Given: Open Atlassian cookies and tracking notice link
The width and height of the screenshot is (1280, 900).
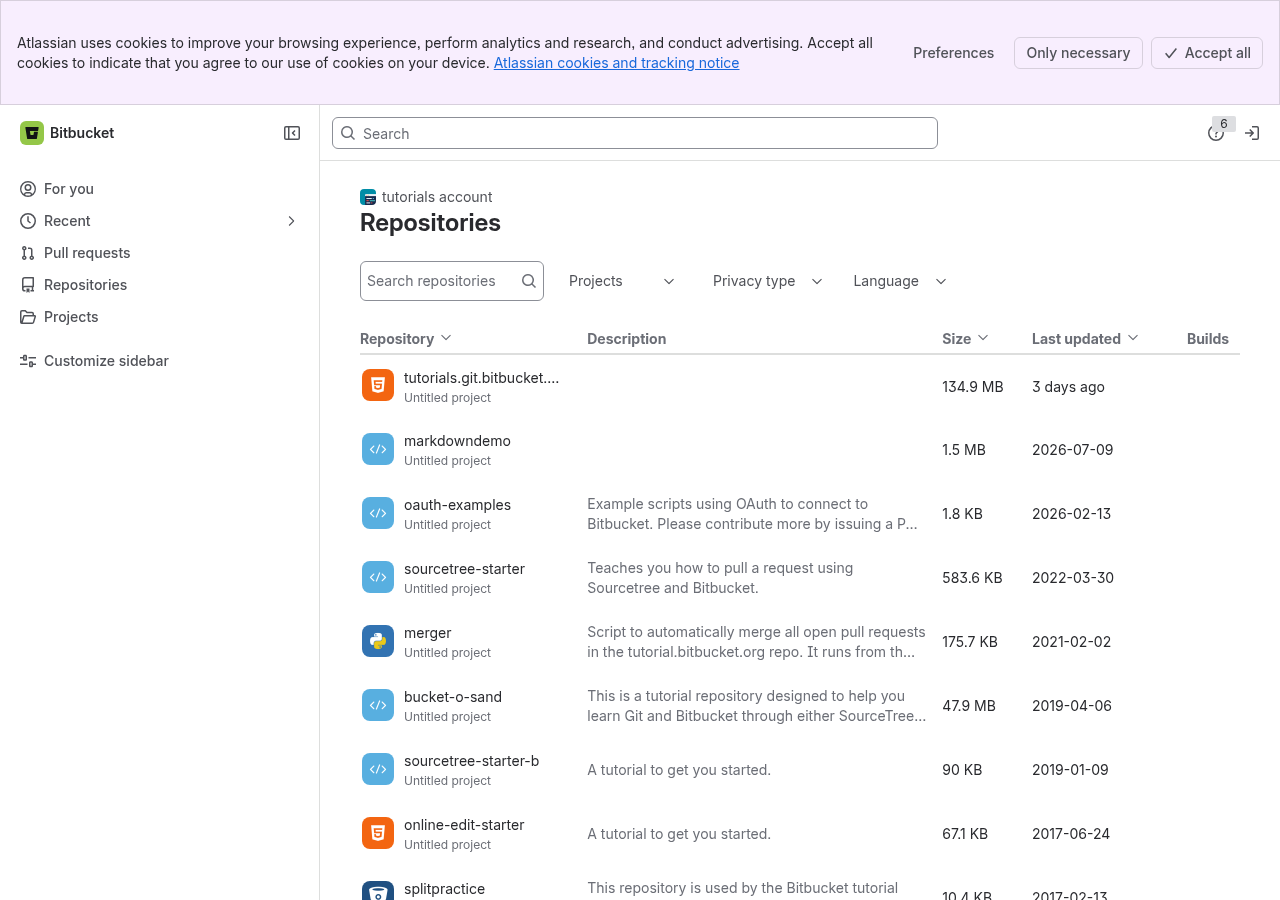Looking at the screenshot, I should click(x=616, y=63).
